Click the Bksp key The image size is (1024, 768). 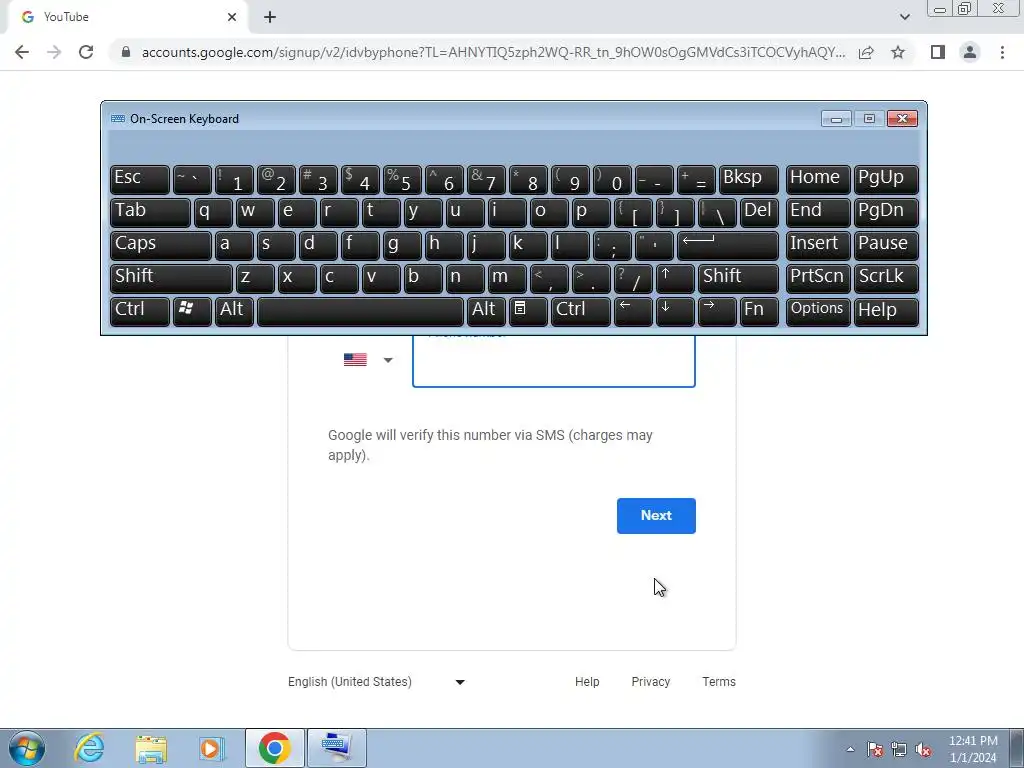coord(748,179)
